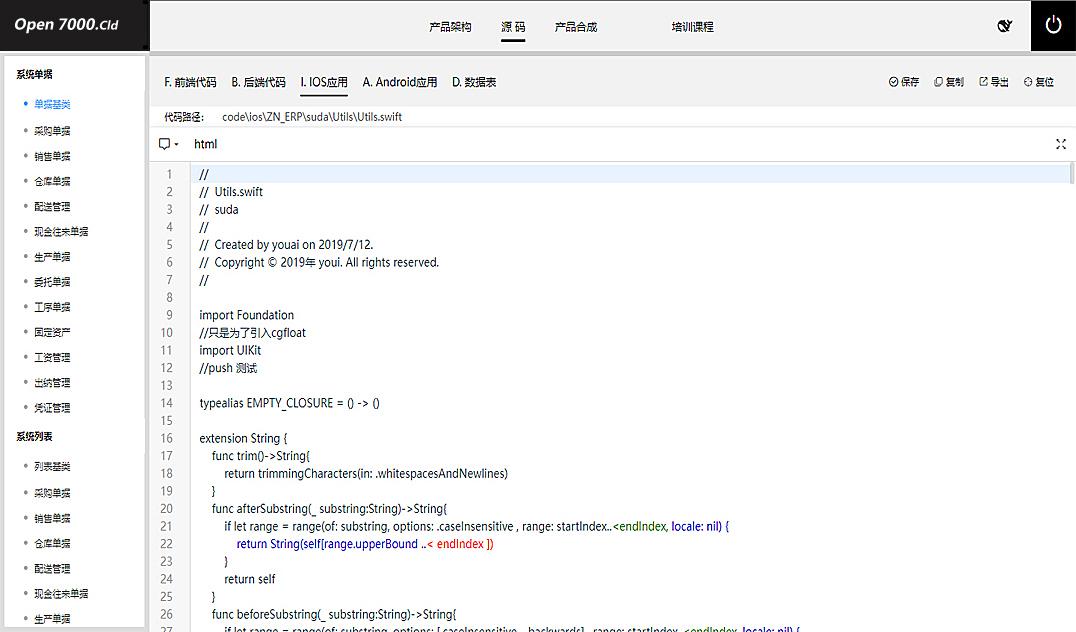
Task: Select 单据基类 in the sidebar
Action: (52, 104)
